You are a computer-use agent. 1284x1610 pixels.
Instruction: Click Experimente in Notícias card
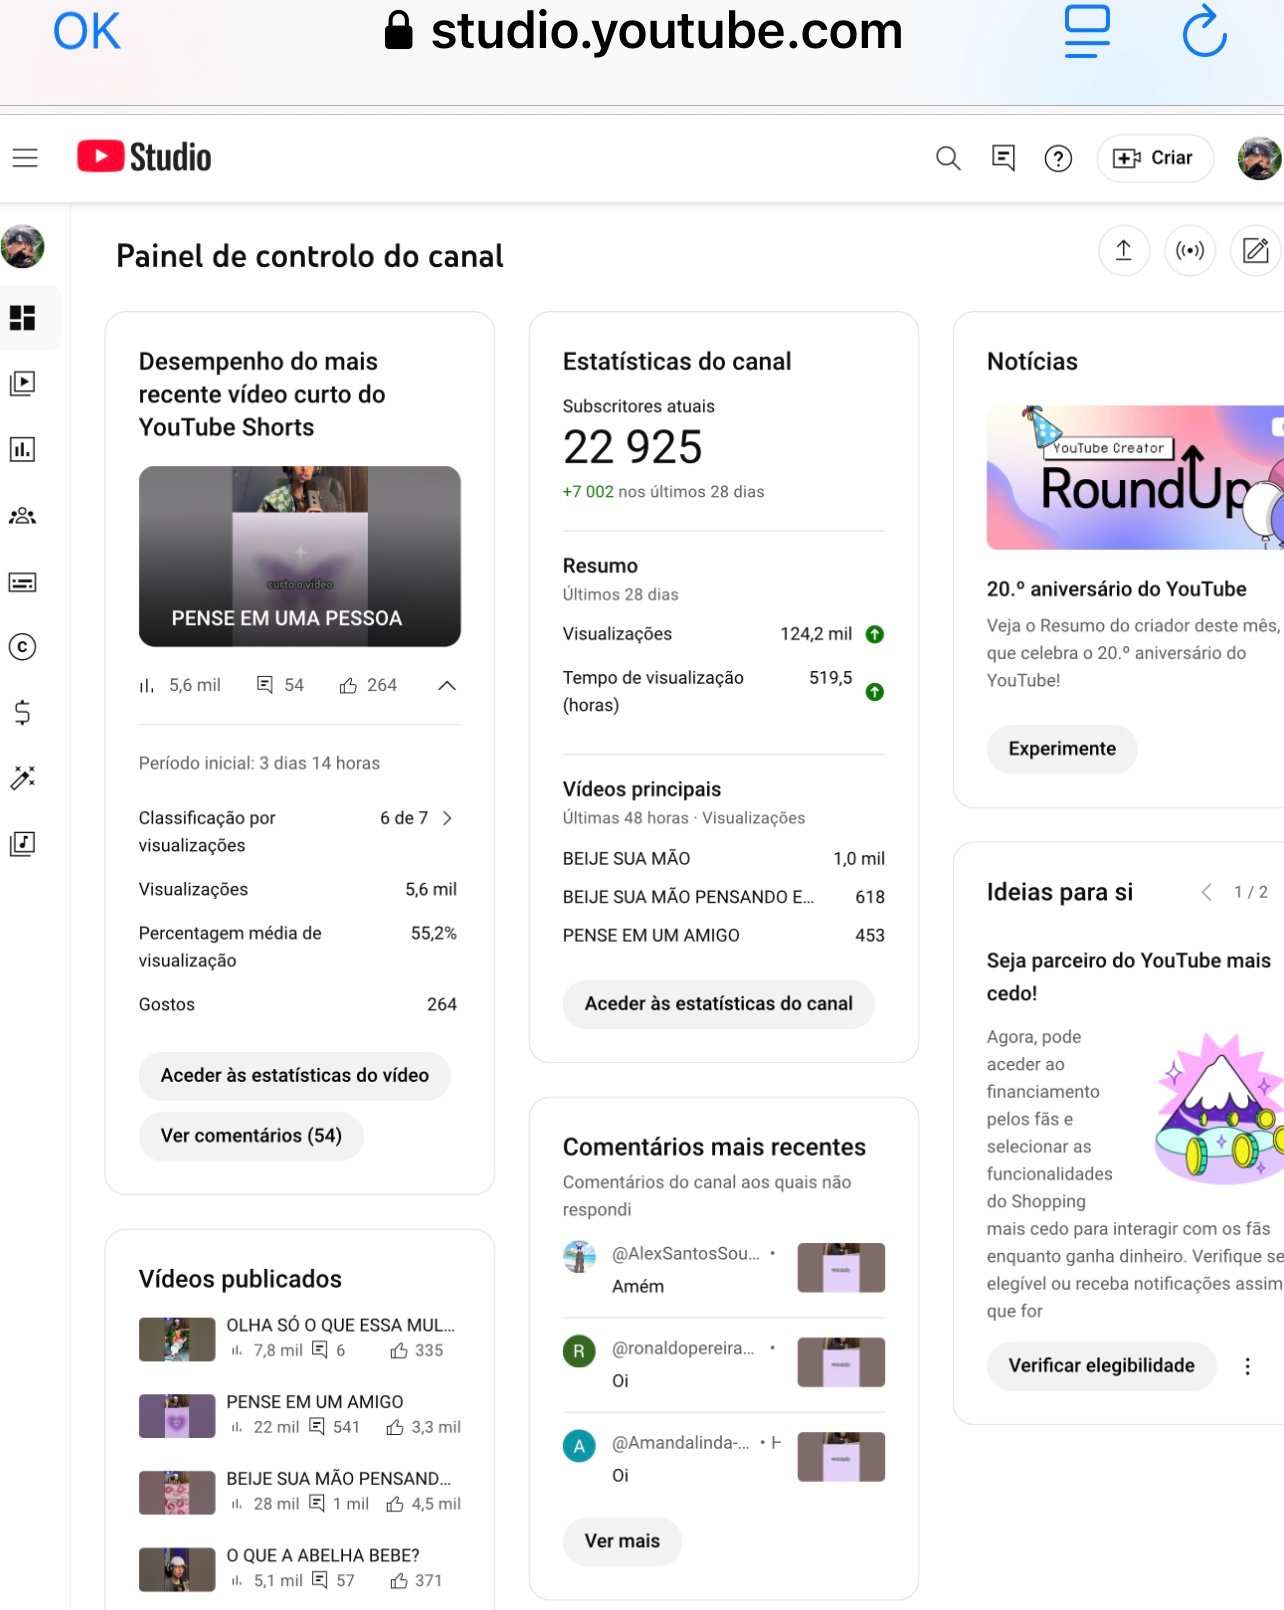point(1062,749)
